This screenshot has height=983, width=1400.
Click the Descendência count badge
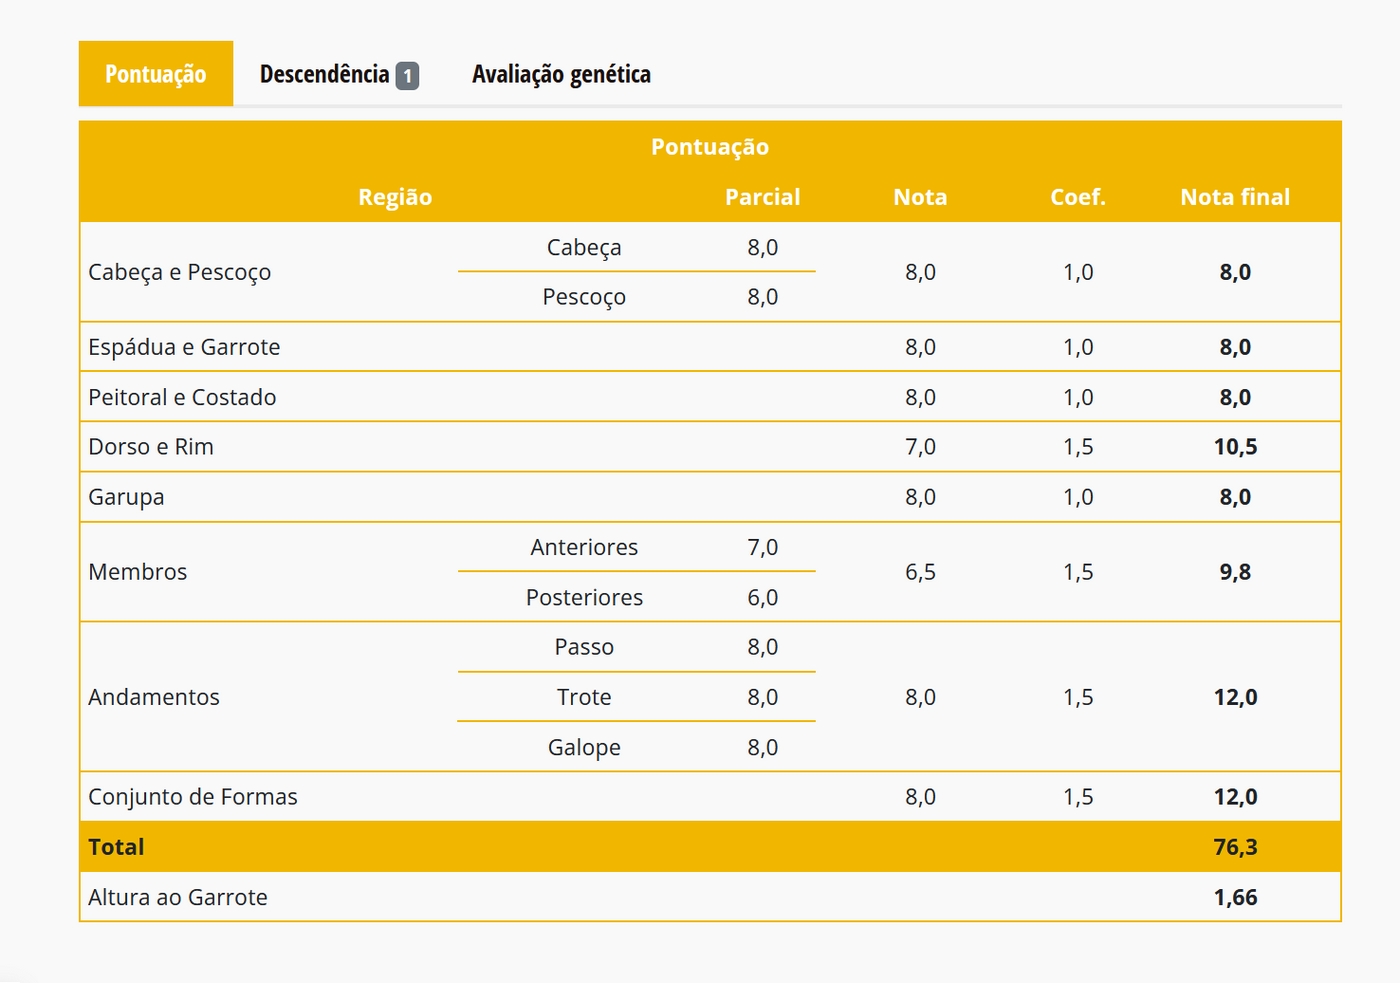pos(407,76)
